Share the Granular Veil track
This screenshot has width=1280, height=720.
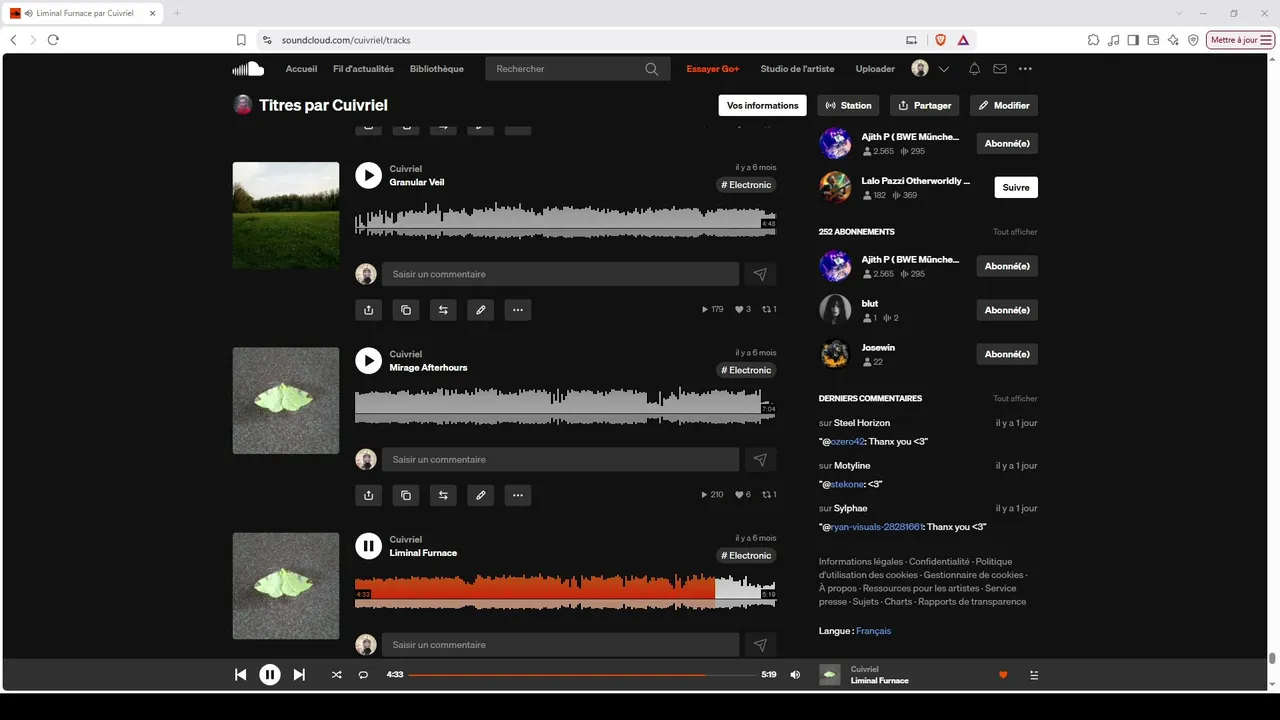click(369, 310)
